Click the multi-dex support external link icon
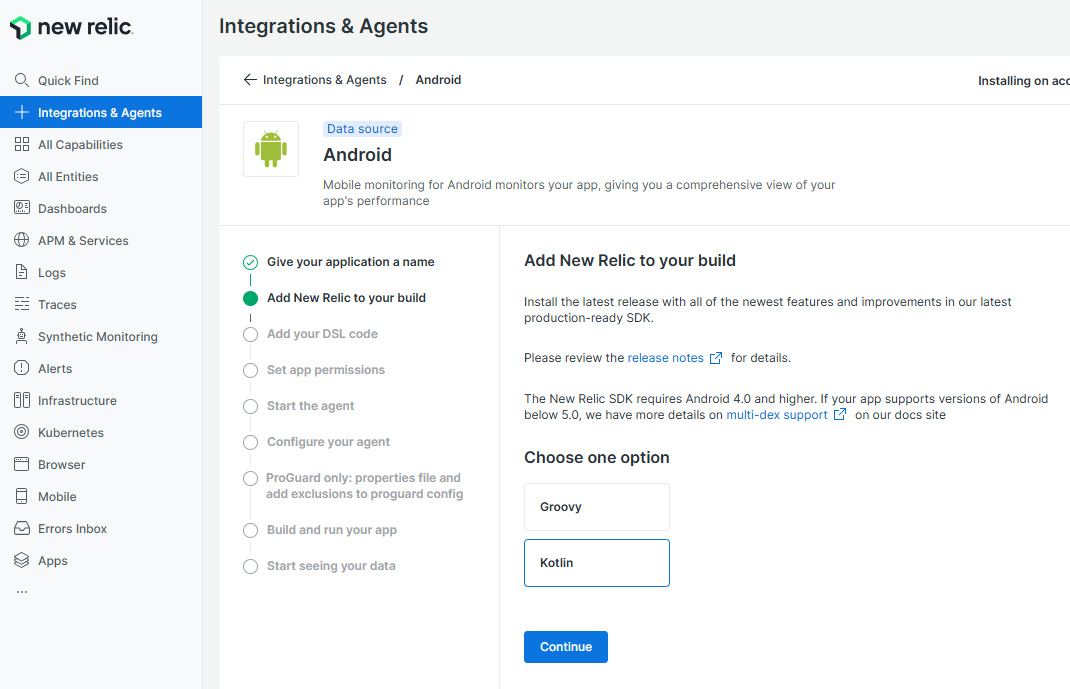 pos(840,415)
